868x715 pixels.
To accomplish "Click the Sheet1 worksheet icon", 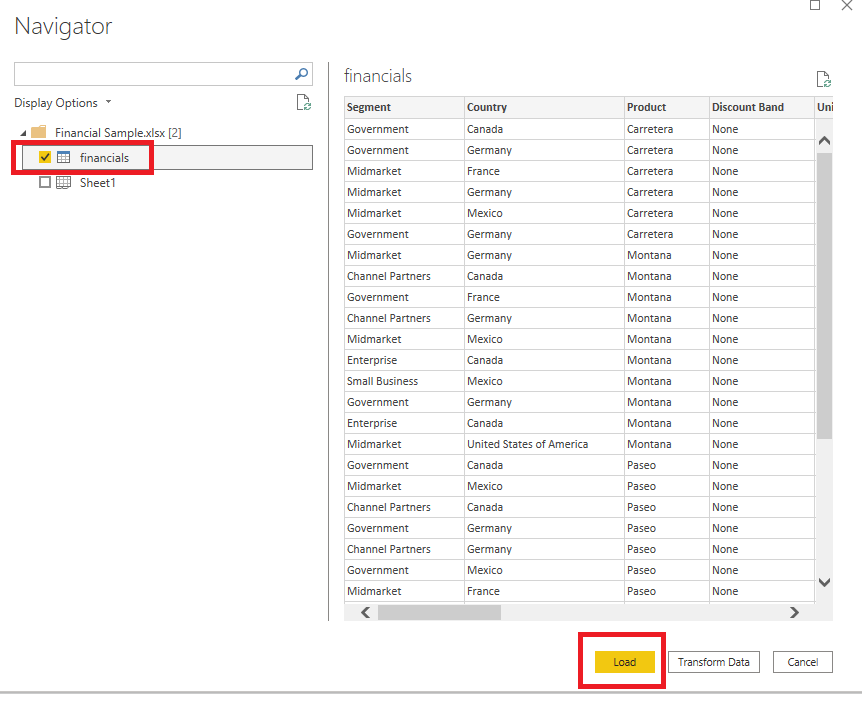I will (63, 183).
